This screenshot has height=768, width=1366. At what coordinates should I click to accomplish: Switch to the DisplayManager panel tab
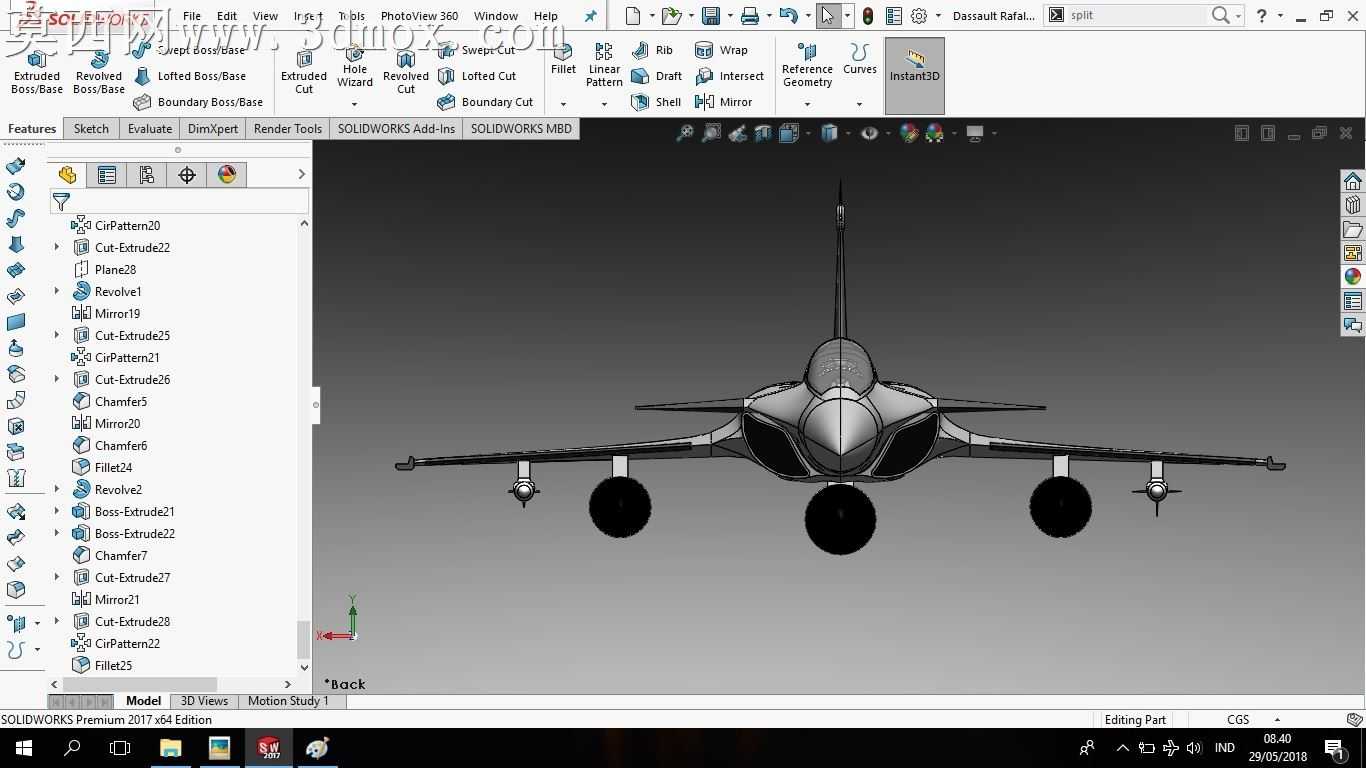coord(227,175)
